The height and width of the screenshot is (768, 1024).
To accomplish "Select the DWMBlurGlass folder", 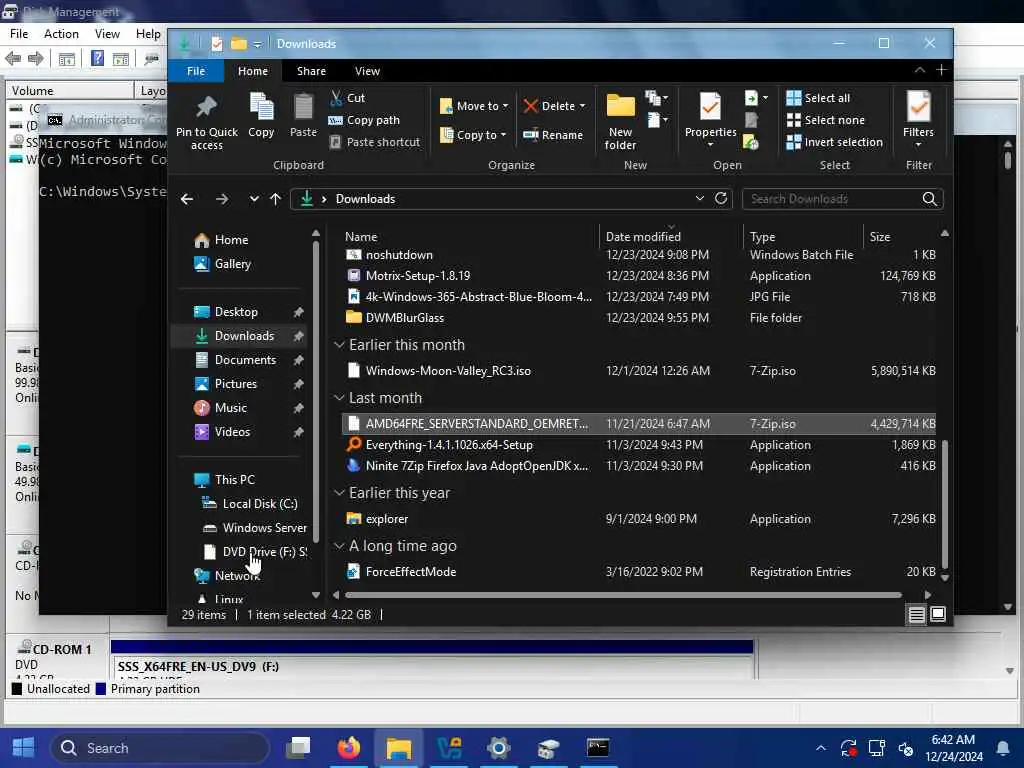I will [639, 318].
